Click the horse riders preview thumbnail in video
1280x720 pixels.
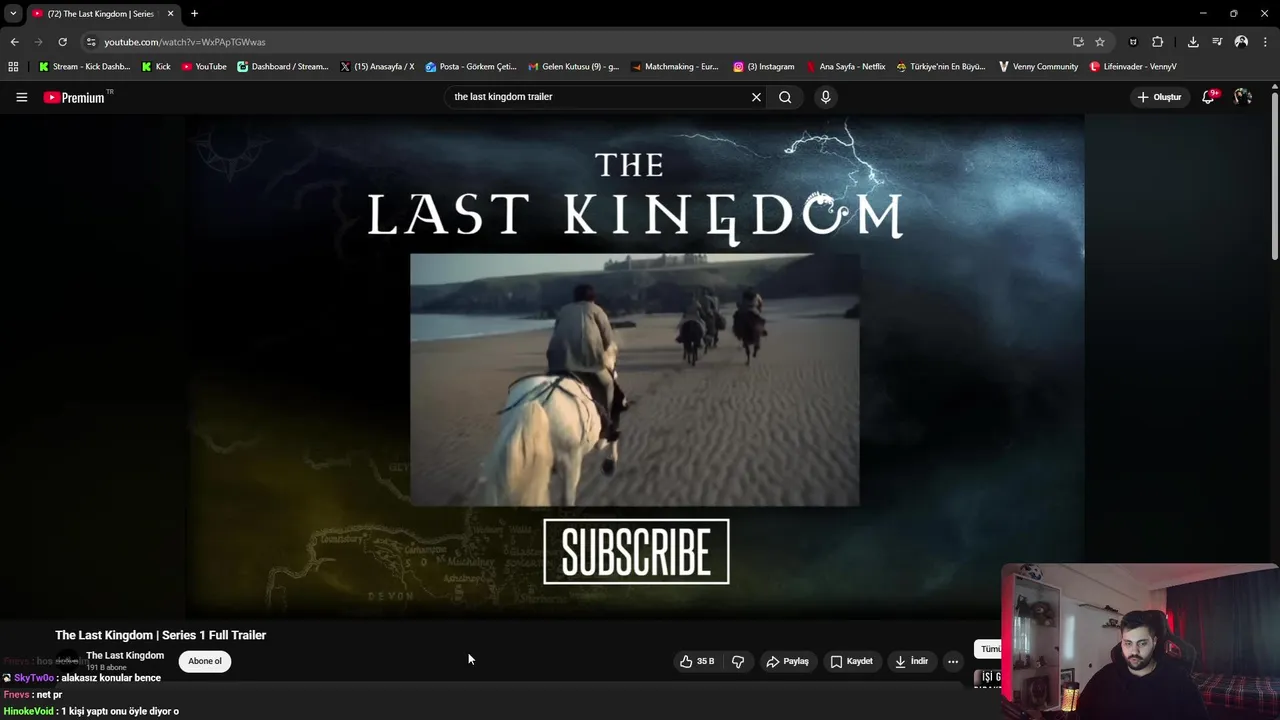(634, 380)
